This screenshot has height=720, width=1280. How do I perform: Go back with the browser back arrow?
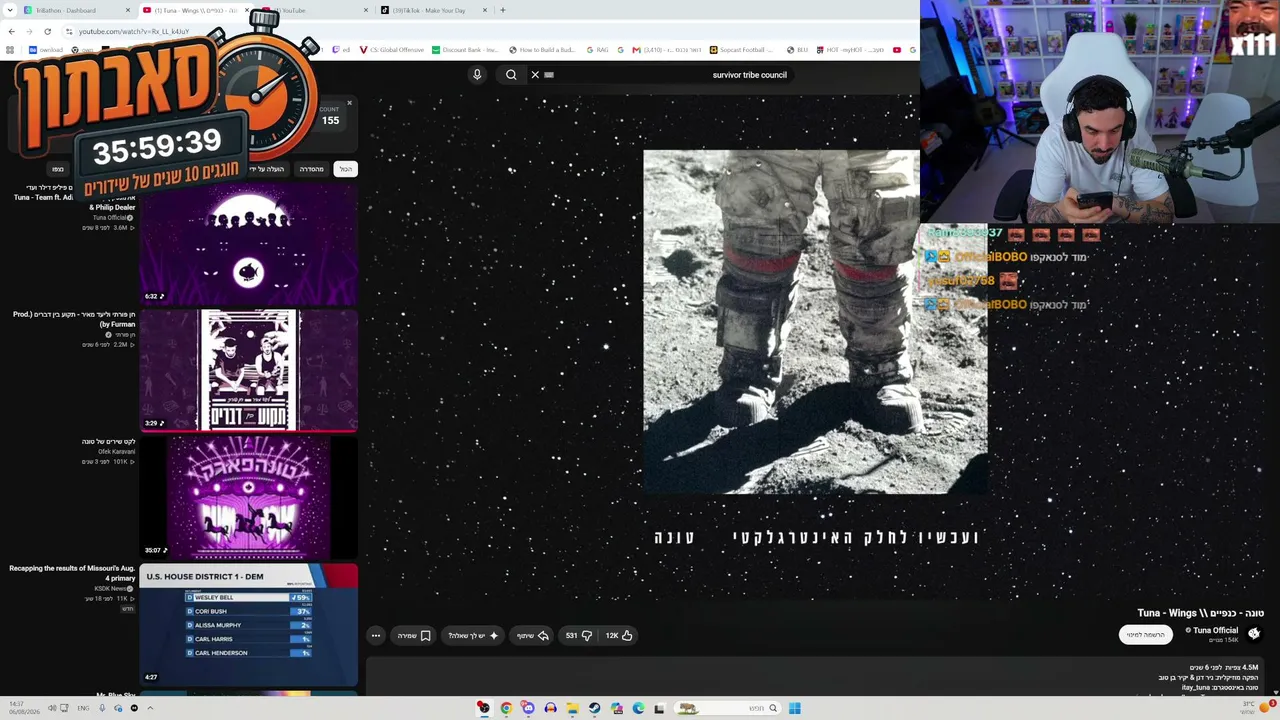click(x=11, y=31)
